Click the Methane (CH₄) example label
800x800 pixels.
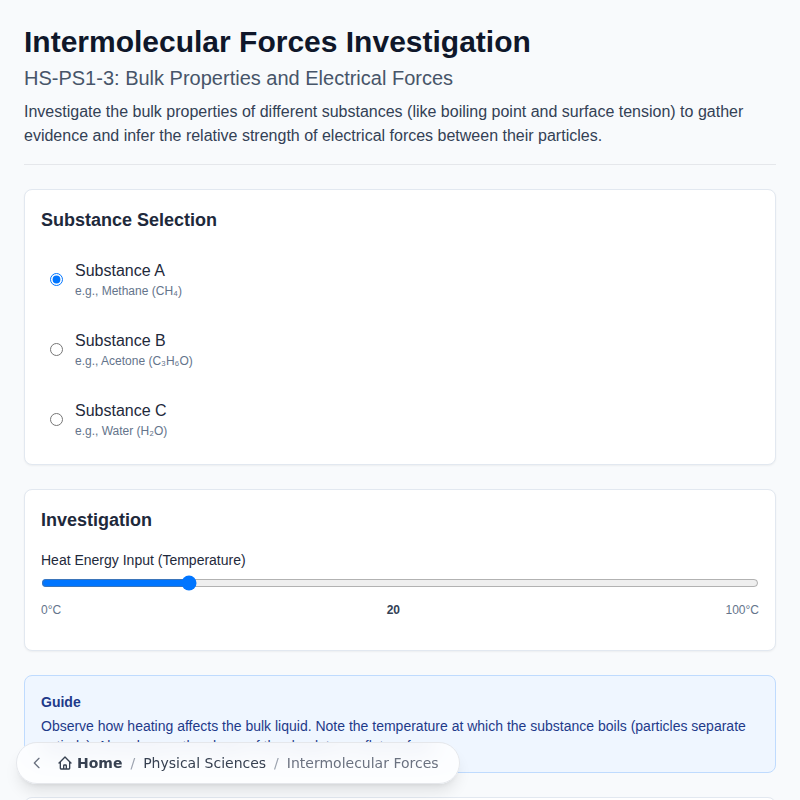(128, 291)
